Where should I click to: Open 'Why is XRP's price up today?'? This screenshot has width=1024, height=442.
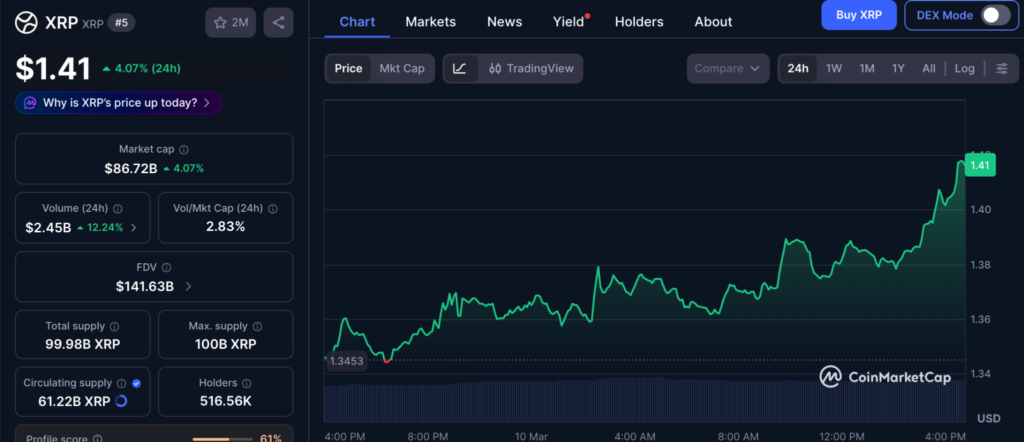[x=118, y=102]
